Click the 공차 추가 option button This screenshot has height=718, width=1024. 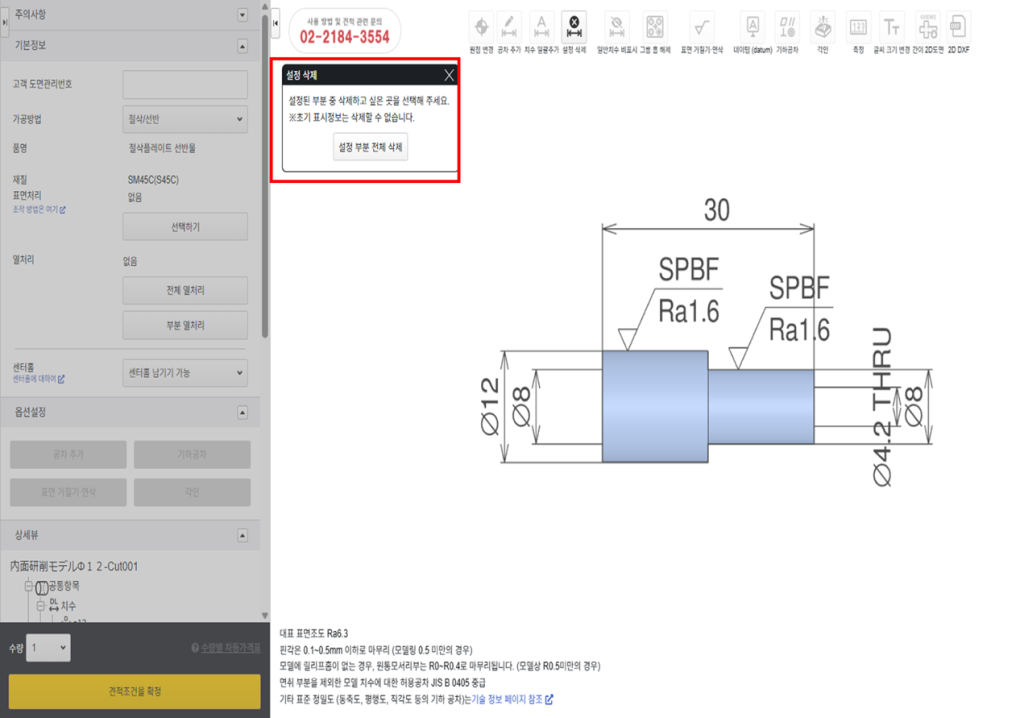68,455
